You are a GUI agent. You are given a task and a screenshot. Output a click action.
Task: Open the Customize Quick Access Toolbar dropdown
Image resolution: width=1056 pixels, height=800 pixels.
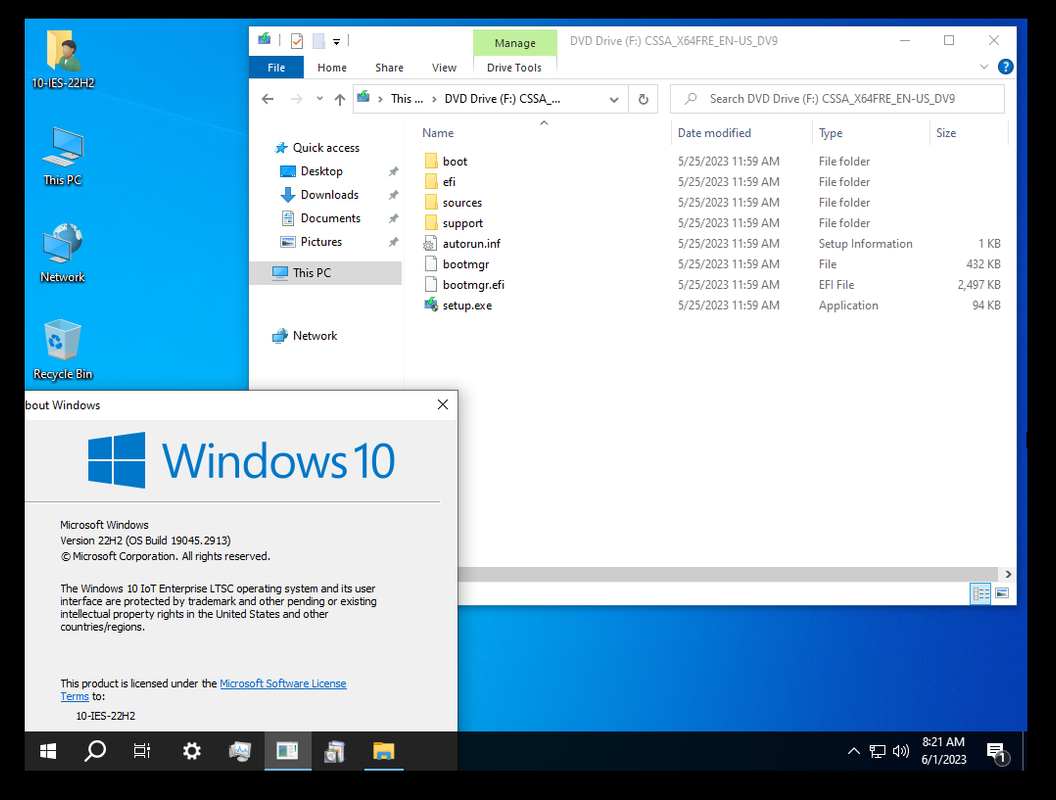coord(336,41)
